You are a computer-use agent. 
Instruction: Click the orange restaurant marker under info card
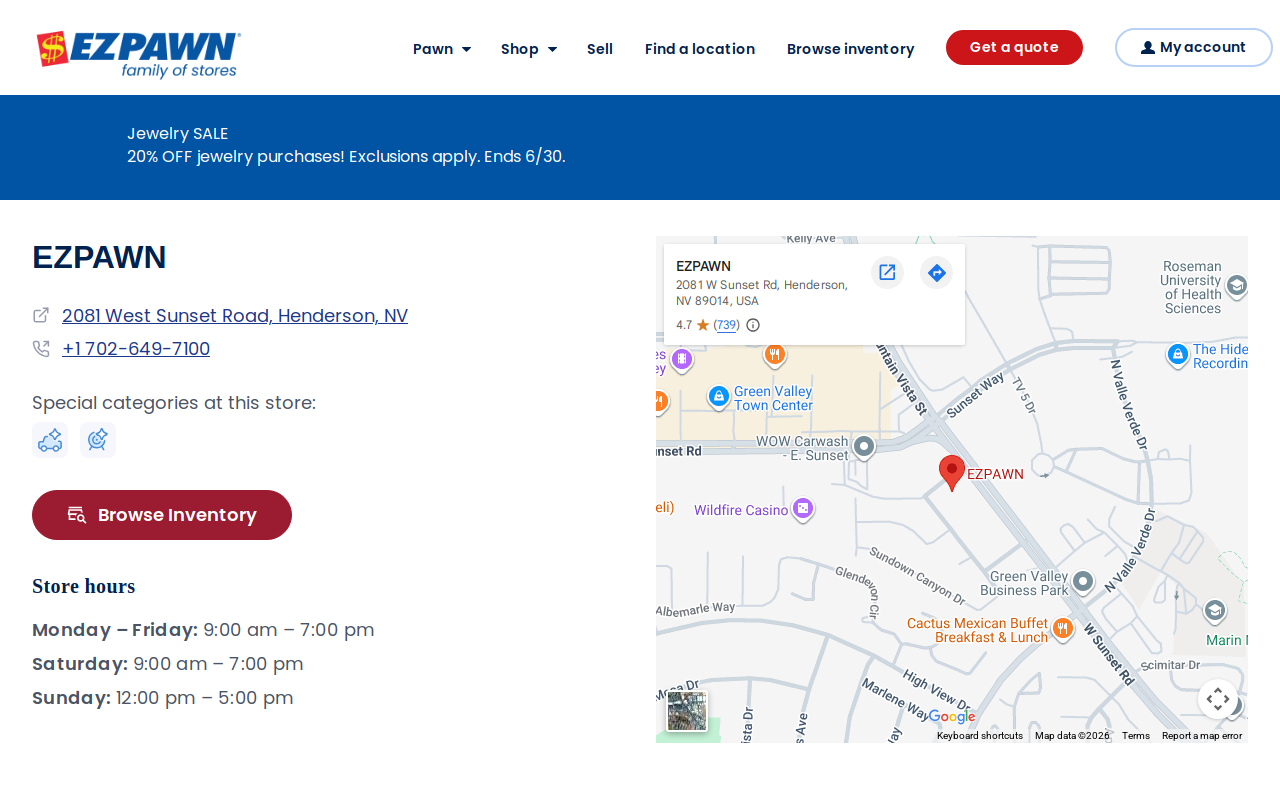pos(774,355)
